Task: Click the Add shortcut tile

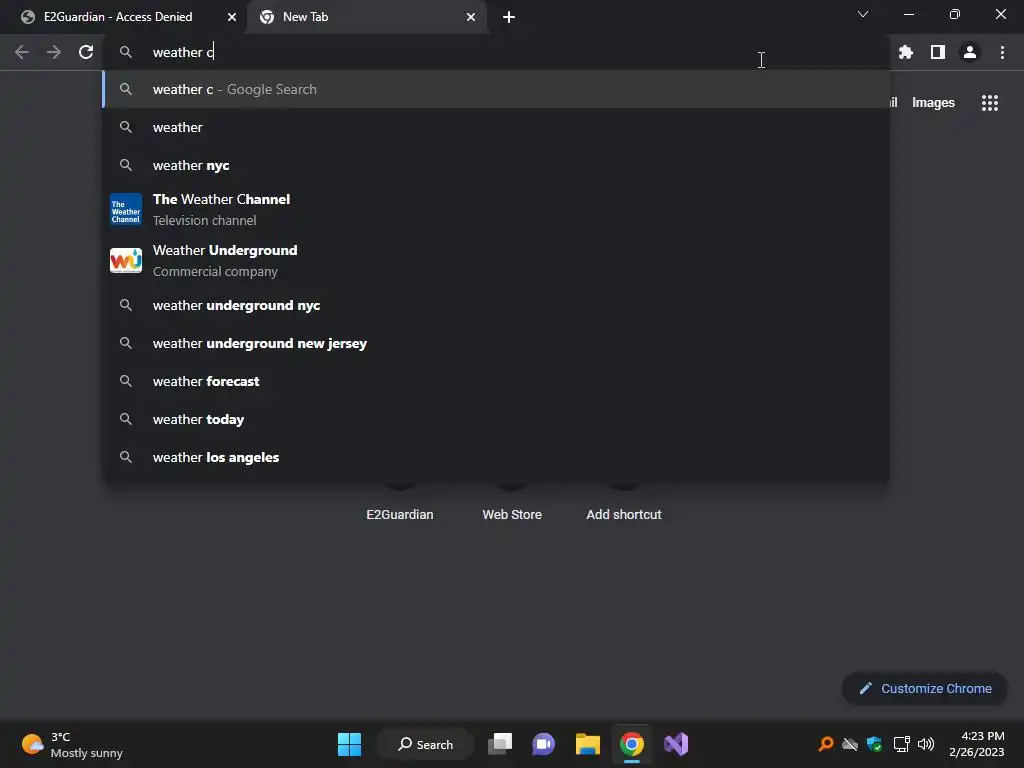Action: click(624, 514)
